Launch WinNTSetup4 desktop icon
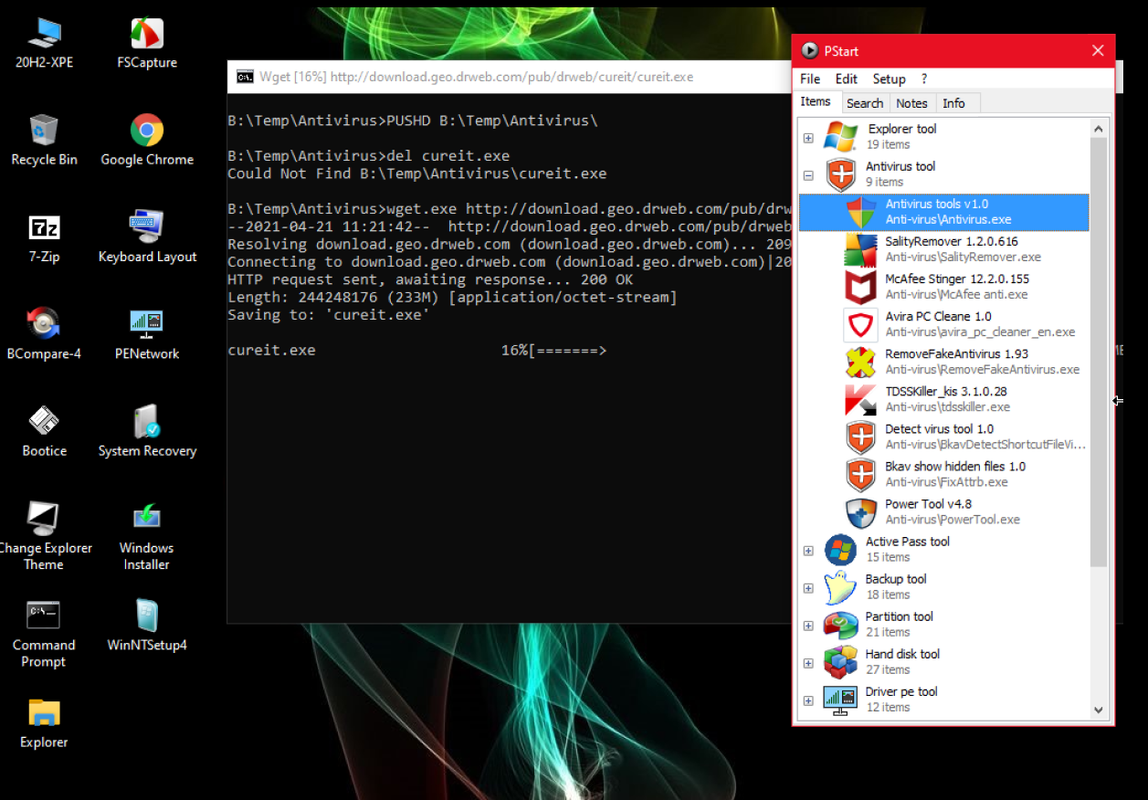The image size is (1148, 800). [x=146, y=626]
